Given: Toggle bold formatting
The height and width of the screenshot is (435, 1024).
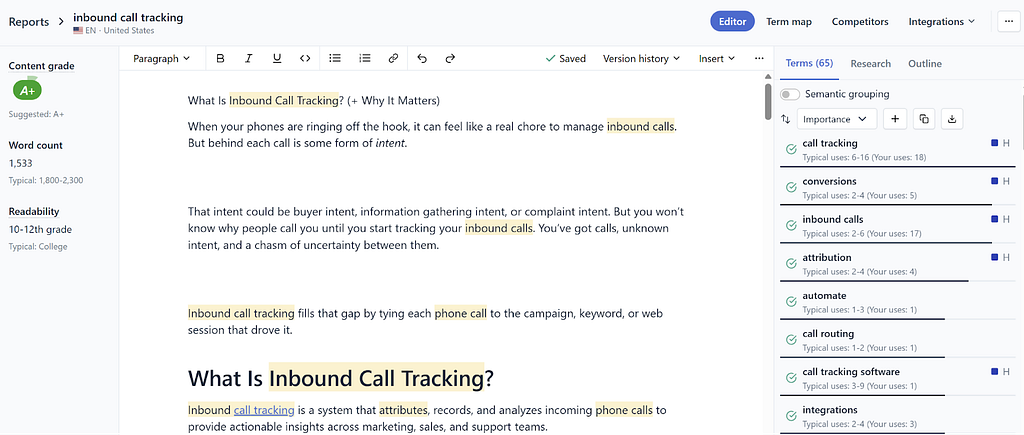Looking at the screenshot, I should [220, 58].
